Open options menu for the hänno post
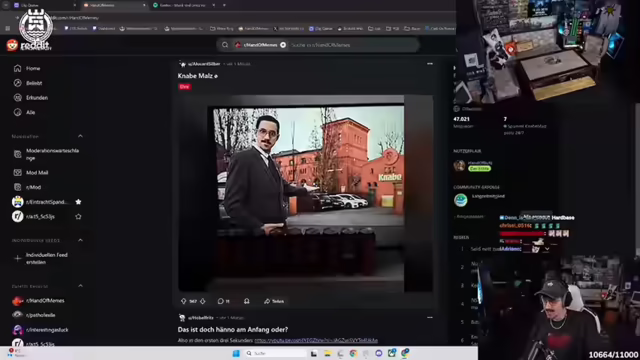Image resolution: width=640 pixels, height=360 pixels. coord(430,318)
